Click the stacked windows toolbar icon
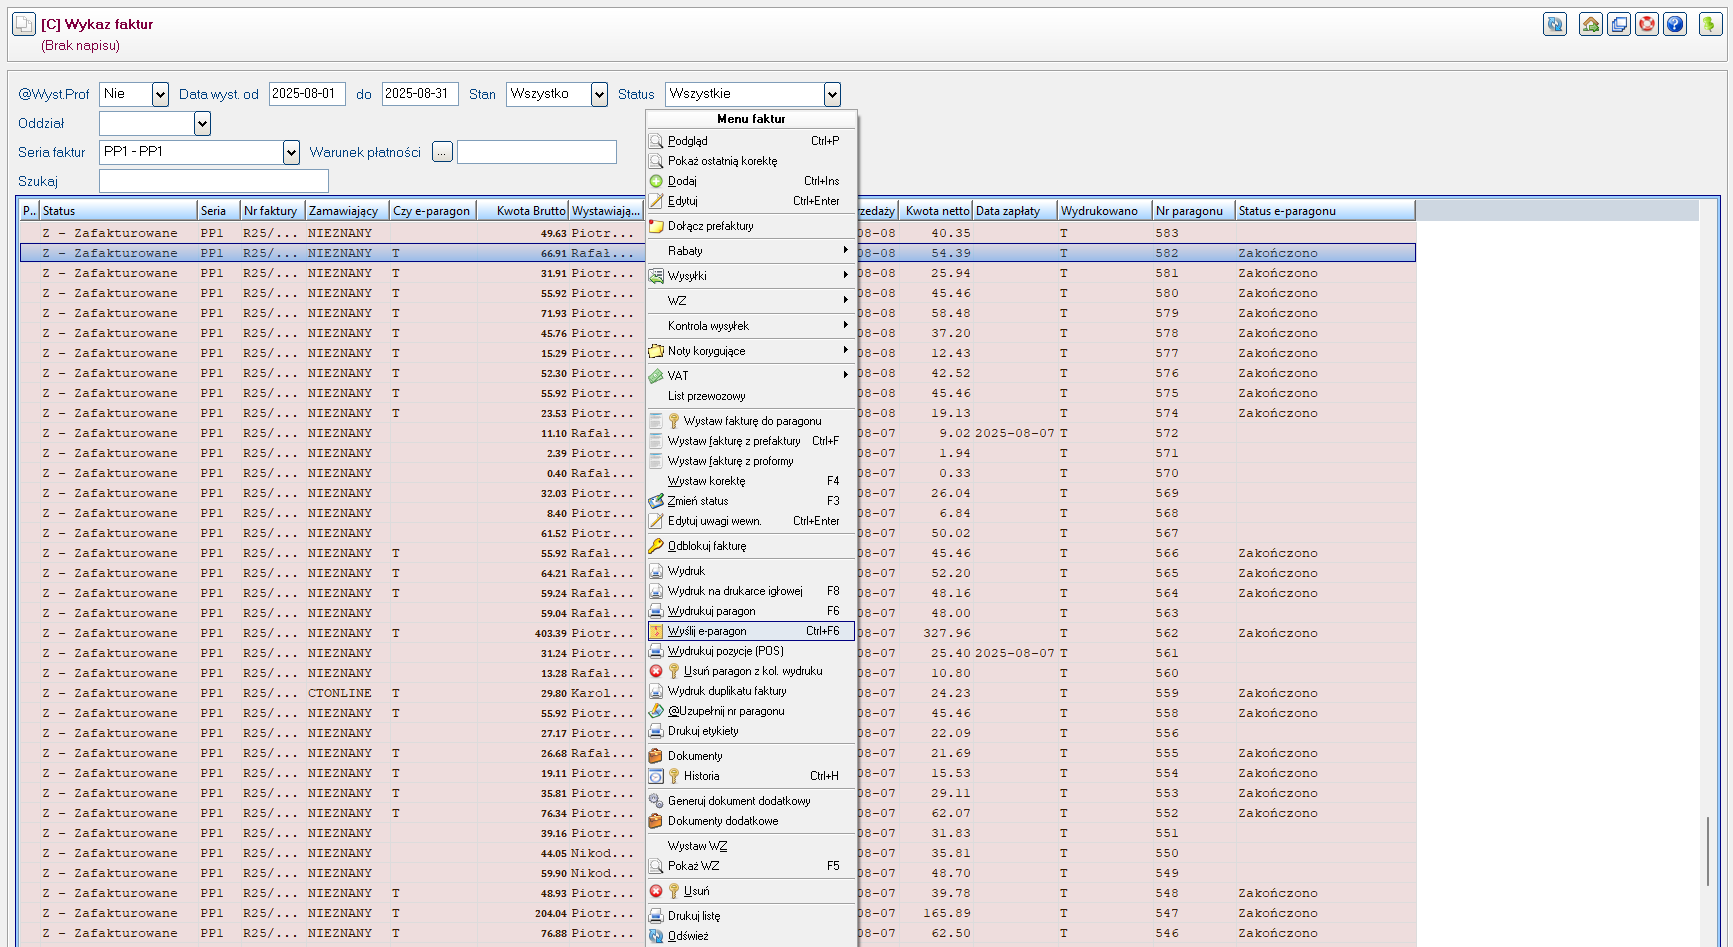1733x947 pixels. [1619, 24]
